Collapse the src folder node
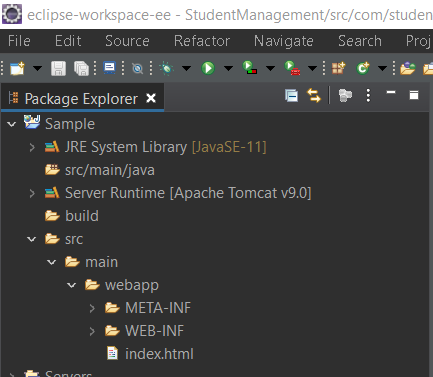The image size is (433, 377). point(32,239)
